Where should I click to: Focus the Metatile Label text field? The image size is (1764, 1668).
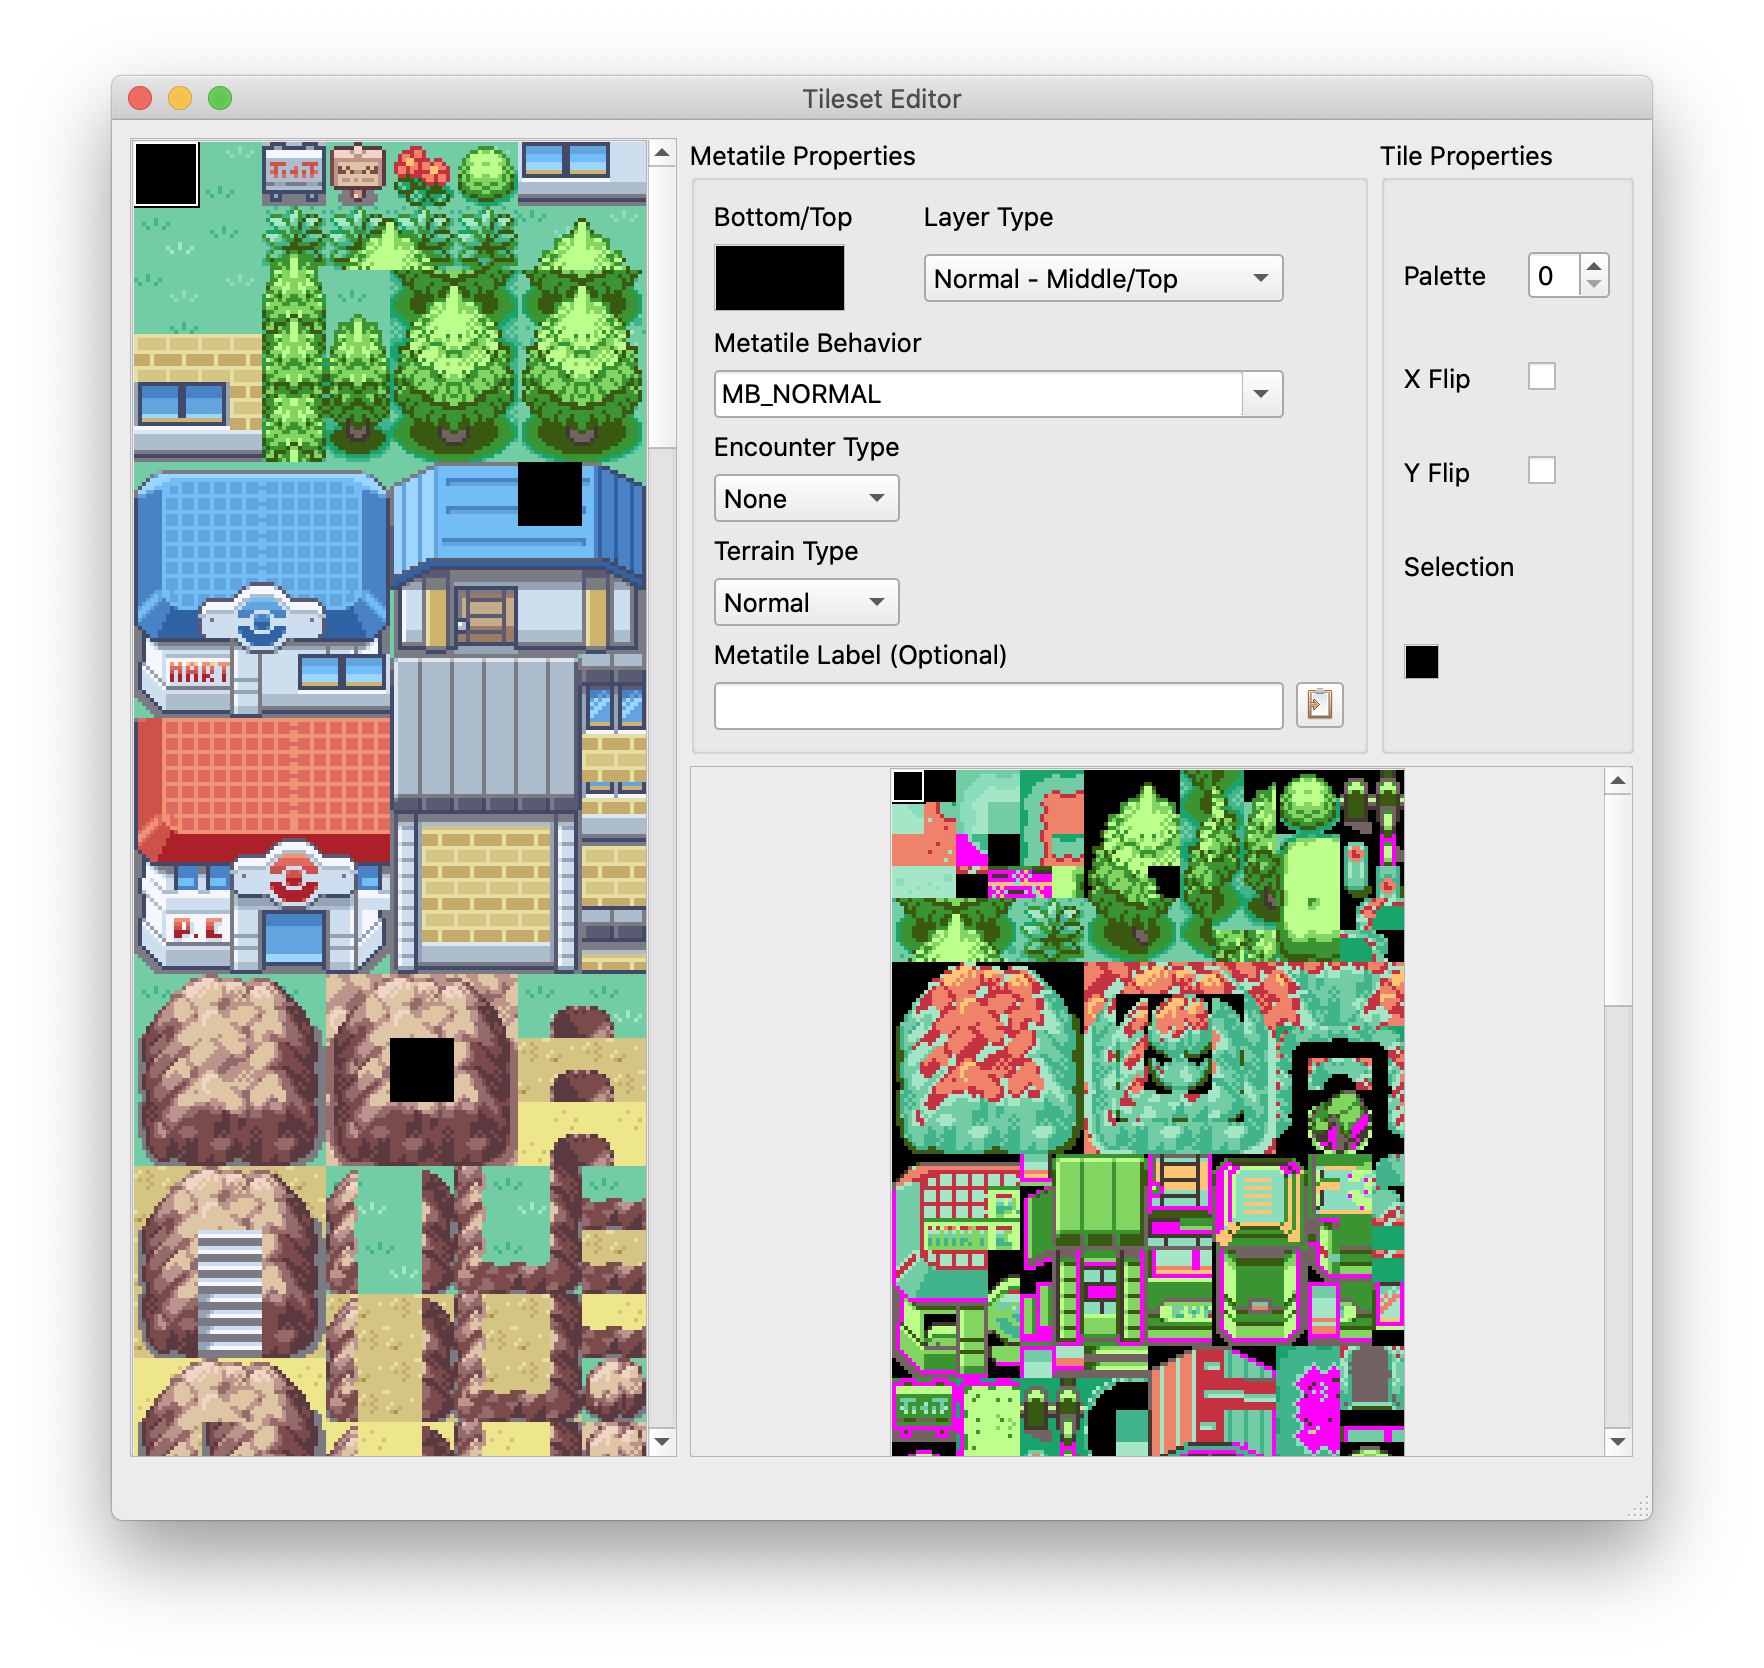click(x=998, y=706)
